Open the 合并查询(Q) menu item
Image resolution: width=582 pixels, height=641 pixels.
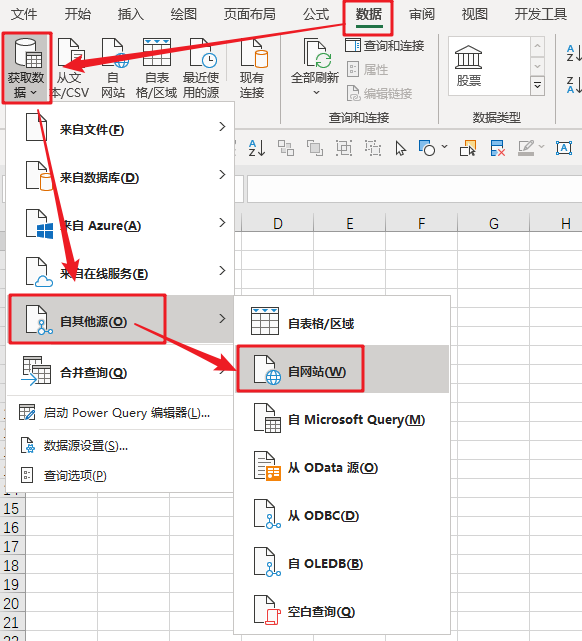click(x=121, y=370)
